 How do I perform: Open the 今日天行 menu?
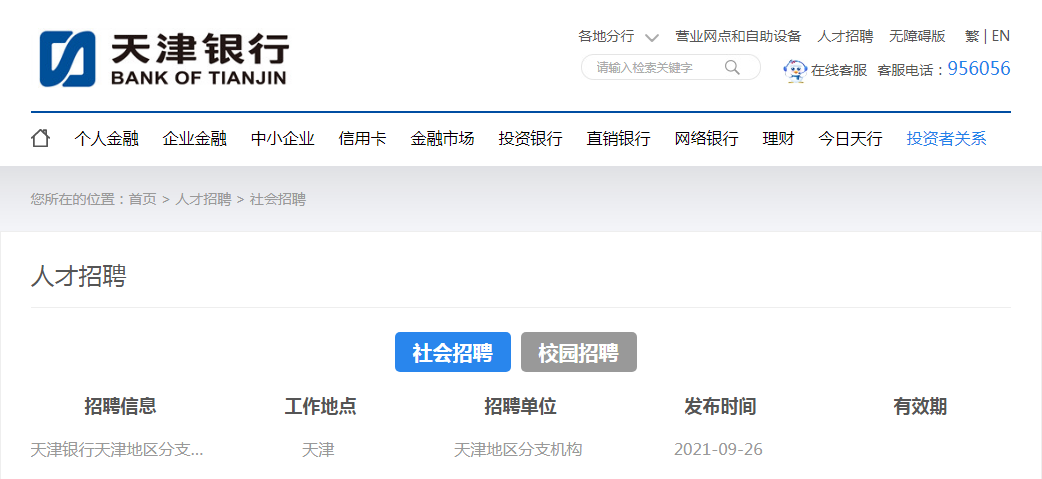pos(850,139)
